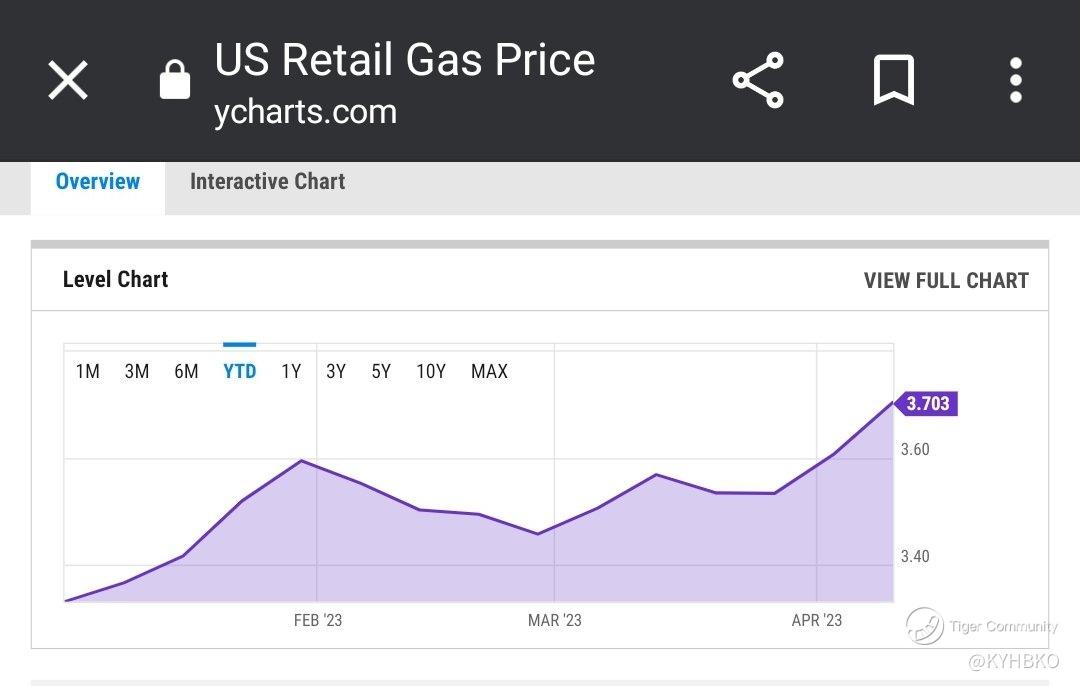
Task: Tap the share icon
Action: 758,80
